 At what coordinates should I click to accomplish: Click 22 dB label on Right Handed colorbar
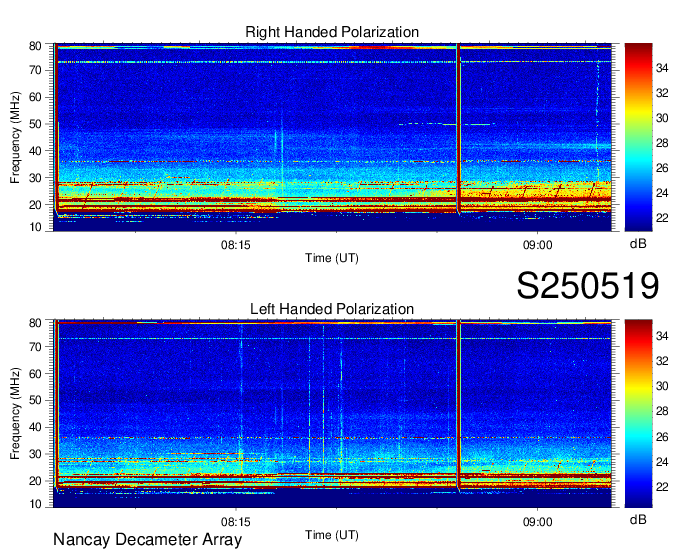click(x=662, y=218)
